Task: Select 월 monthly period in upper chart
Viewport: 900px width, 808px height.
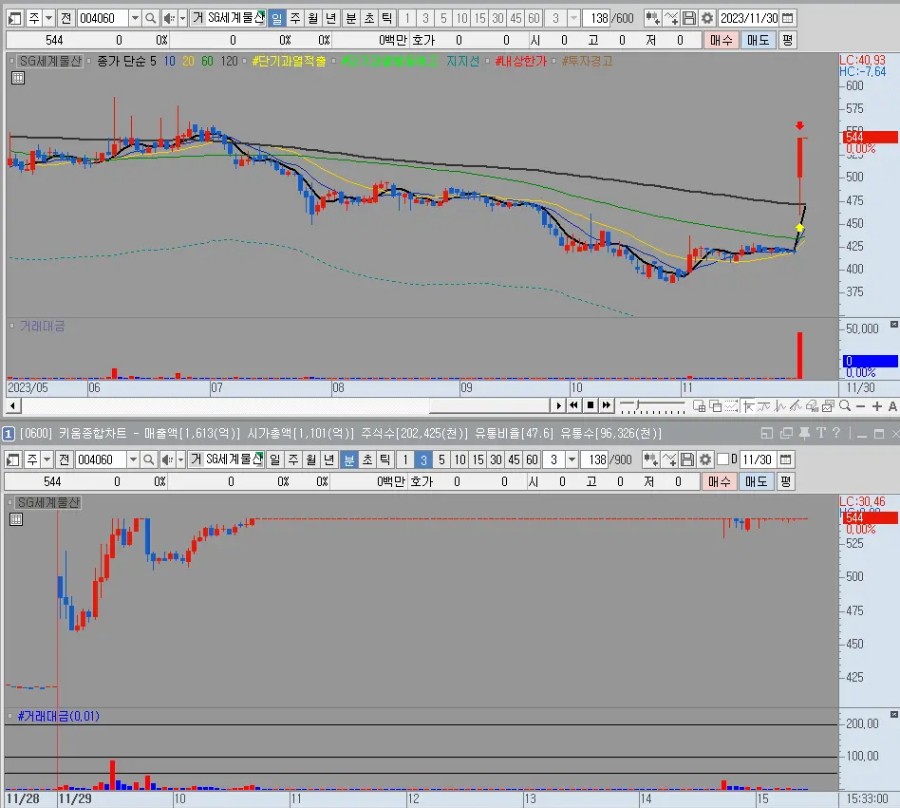Action: pyautogui.click(x=313, y=18)
